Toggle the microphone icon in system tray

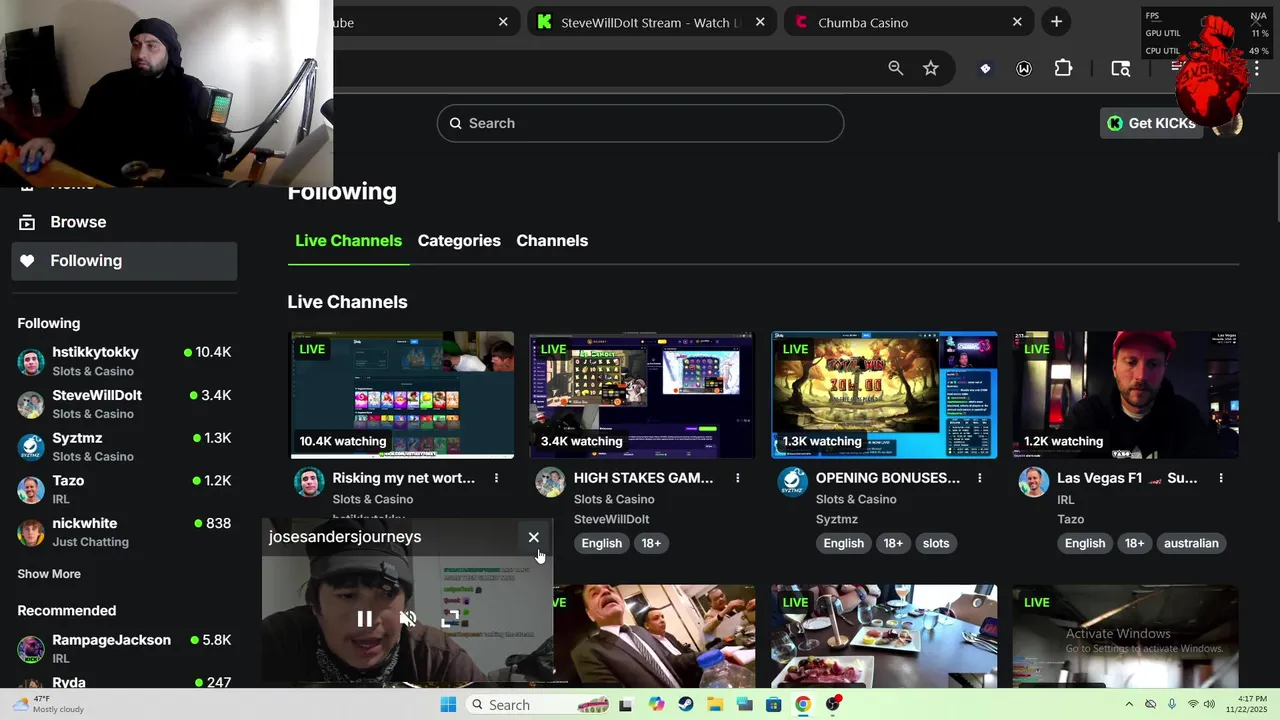(1172, 705)
